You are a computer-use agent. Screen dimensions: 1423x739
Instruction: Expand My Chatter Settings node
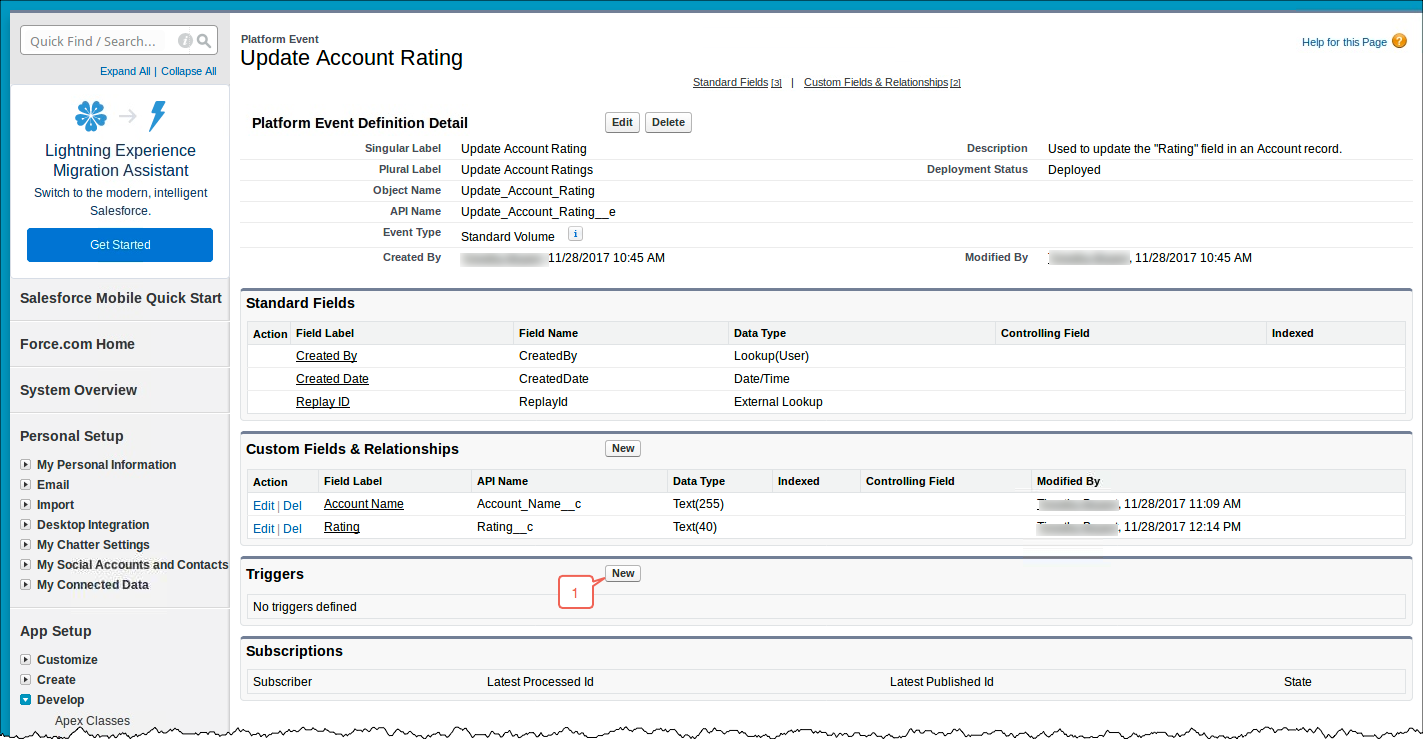click(x=26, y=545)
